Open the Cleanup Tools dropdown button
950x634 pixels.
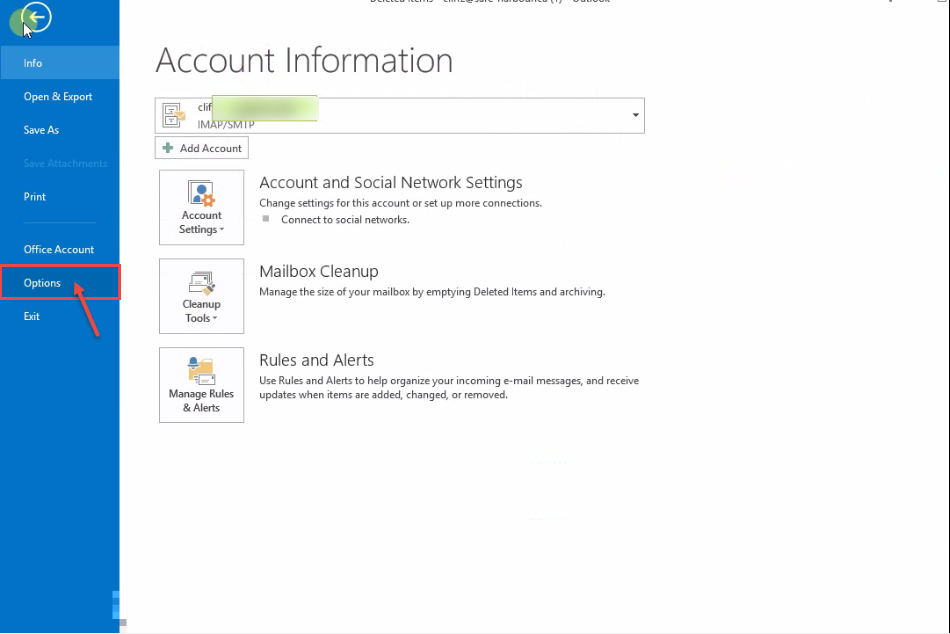(x=202, y=296)
